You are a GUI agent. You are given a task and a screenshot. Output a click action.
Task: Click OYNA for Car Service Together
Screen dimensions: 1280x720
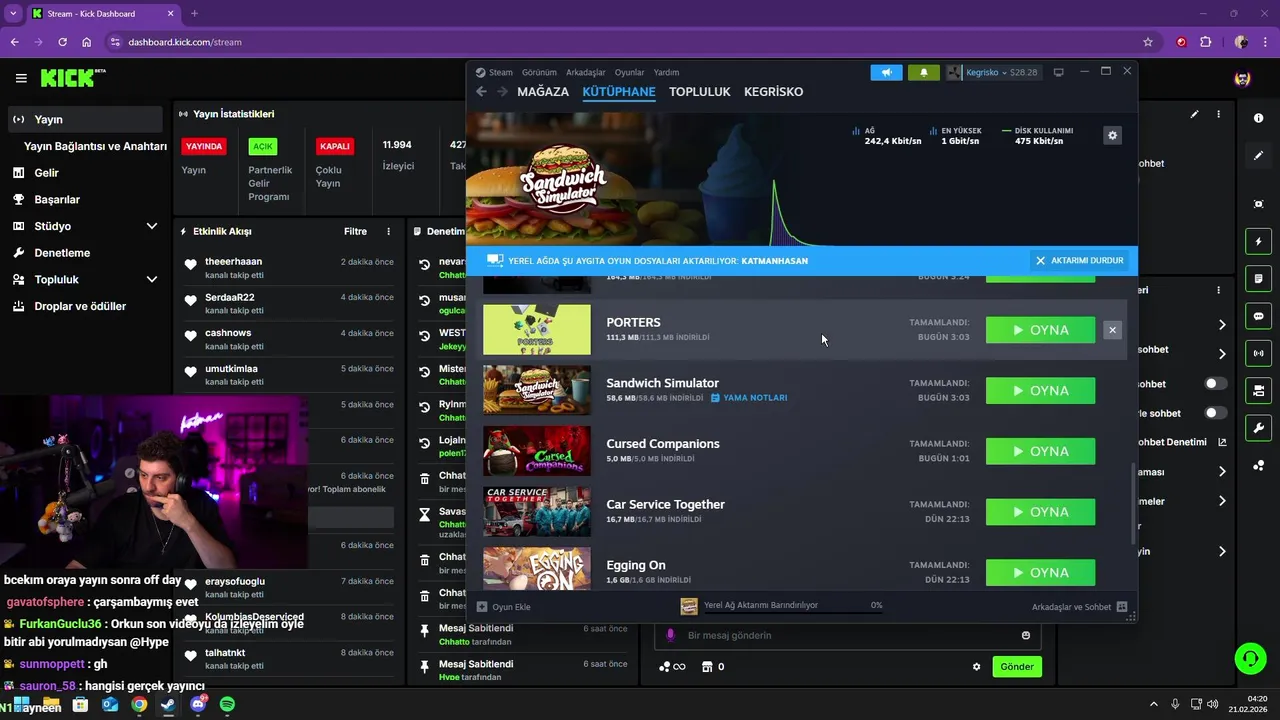[x=1040, y=512]
